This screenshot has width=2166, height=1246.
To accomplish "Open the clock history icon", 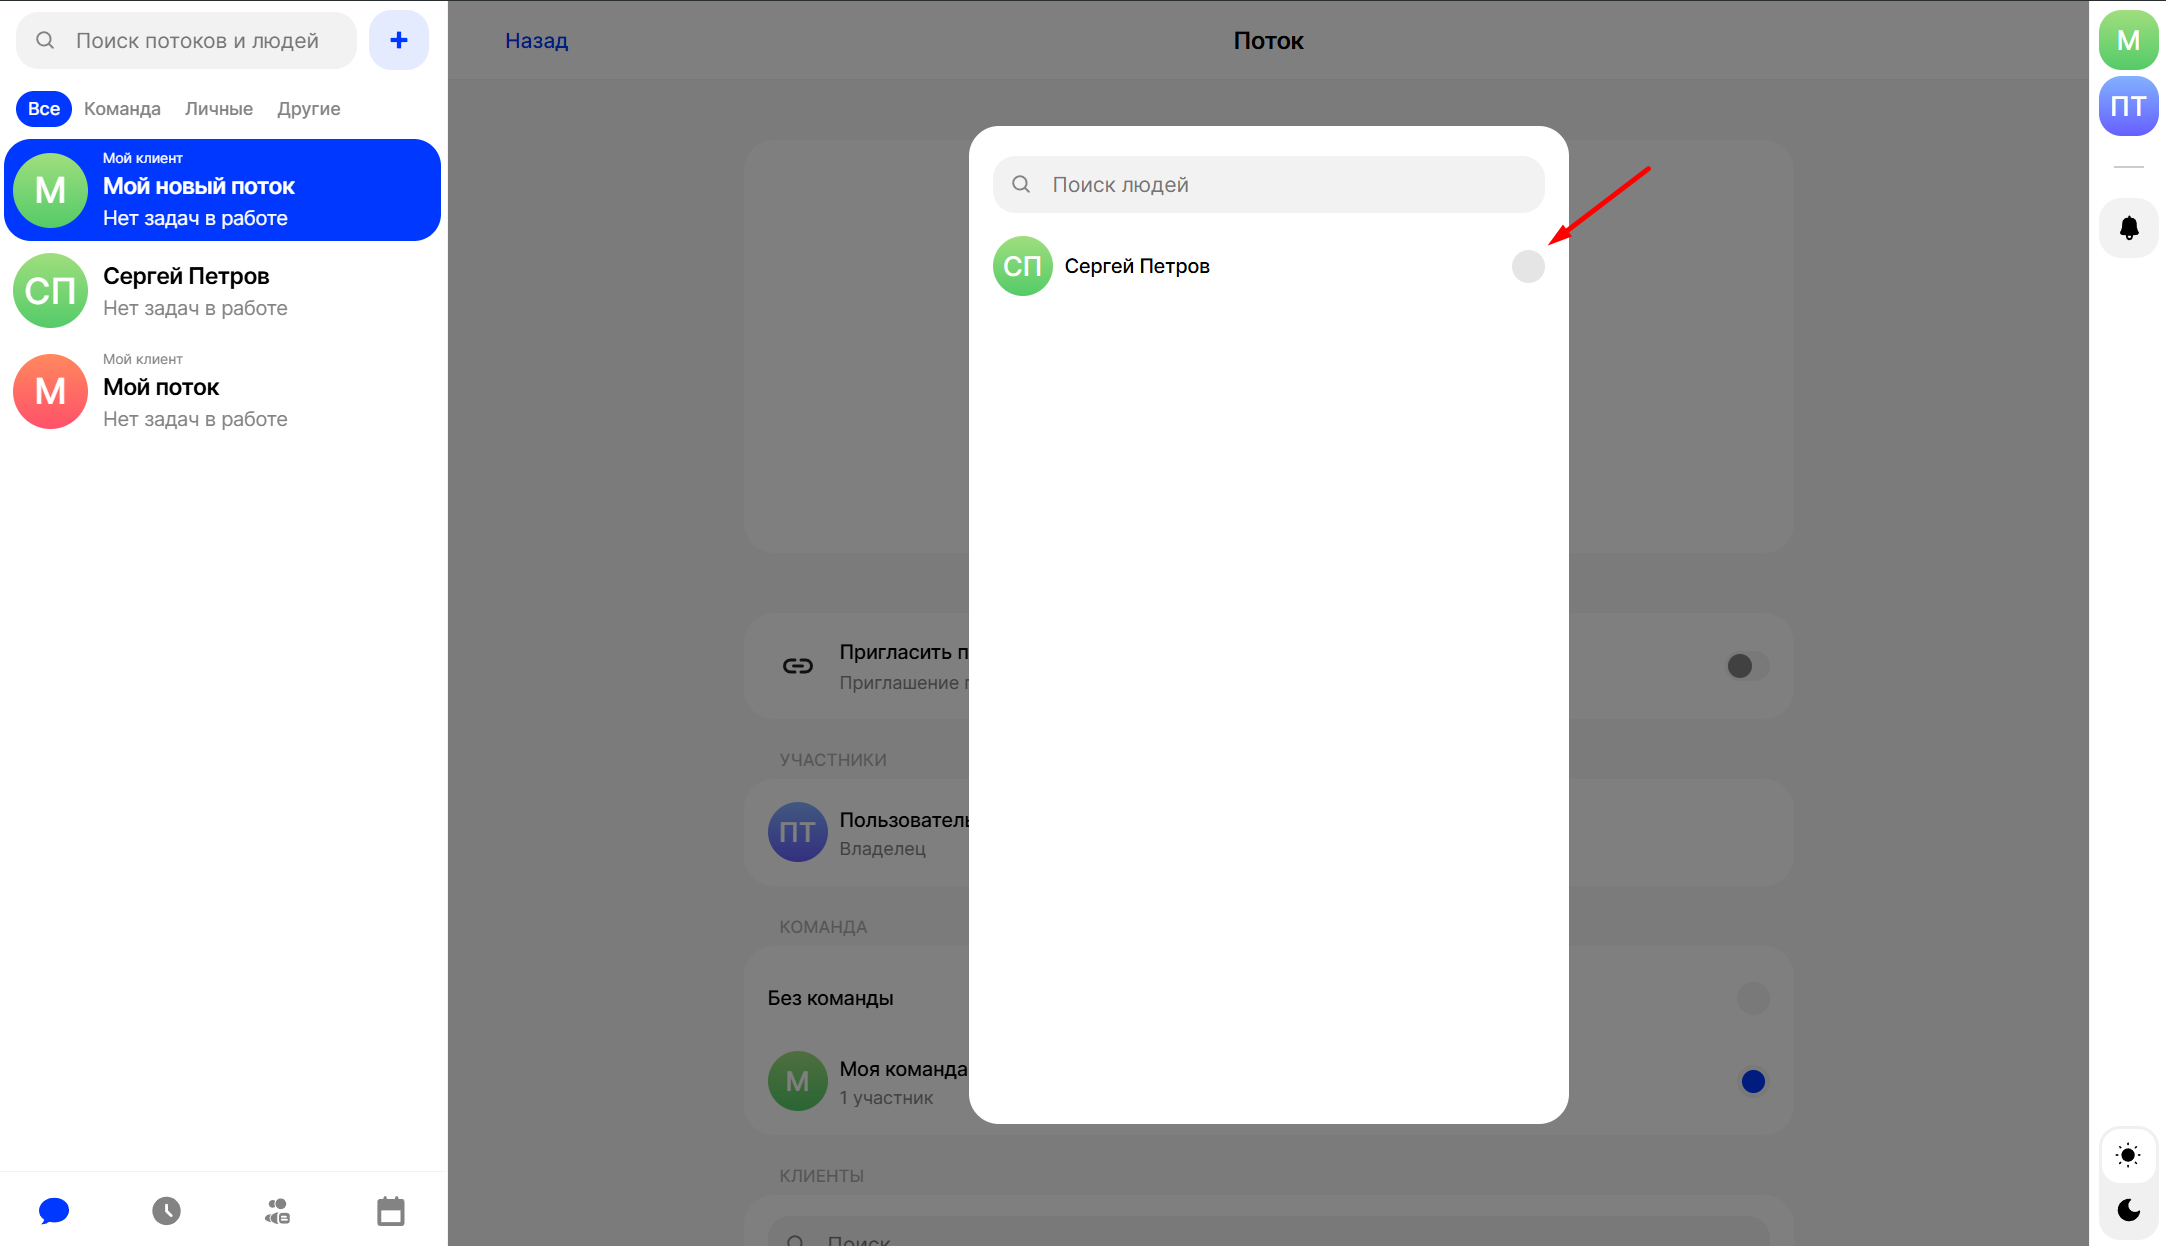I will pyautogui.click(x=166, y=1211).
